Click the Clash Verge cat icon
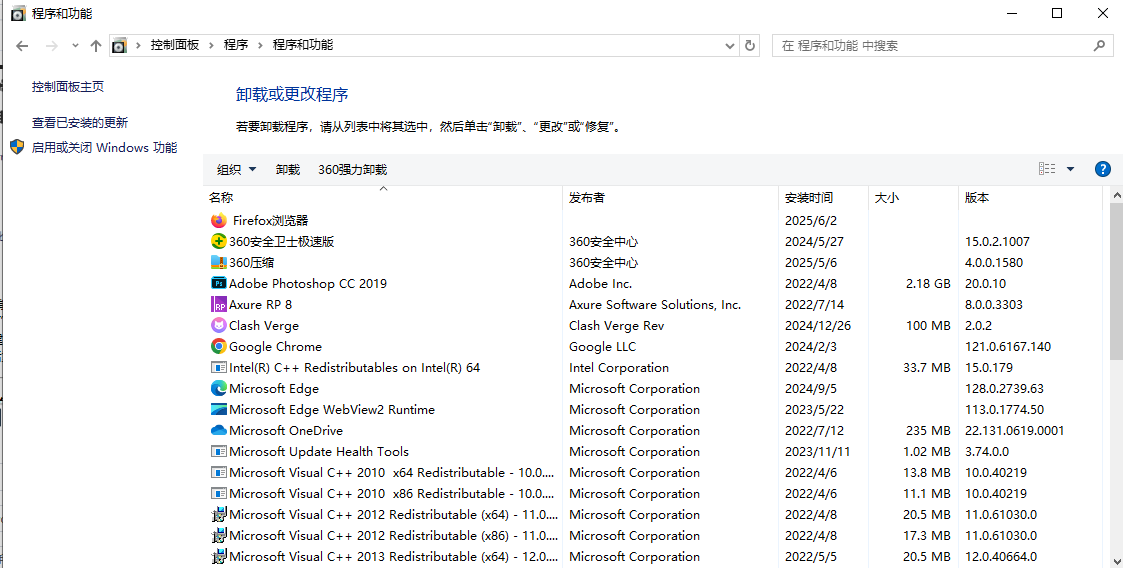Screen dimensions: 1123x568 click(x=219, y=325)
